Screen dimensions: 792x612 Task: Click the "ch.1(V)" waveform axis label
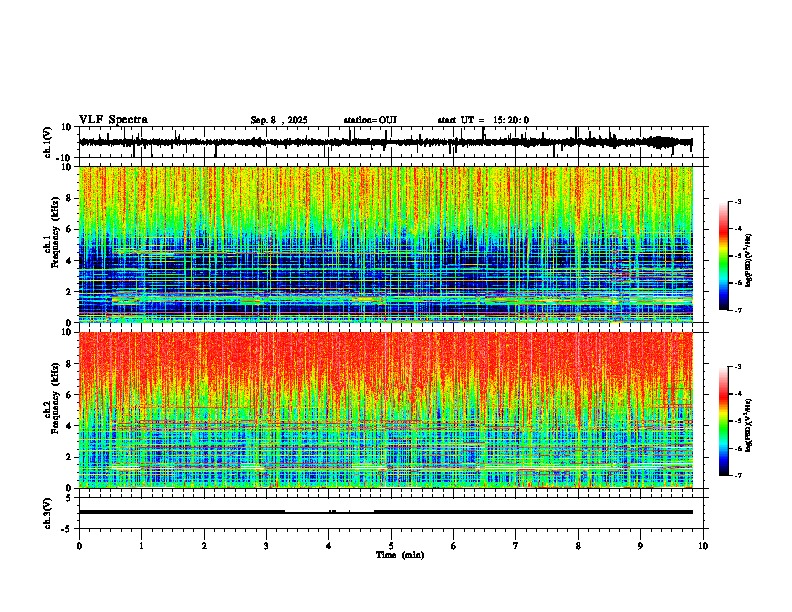pyautogui.click(x=48, y=142)
